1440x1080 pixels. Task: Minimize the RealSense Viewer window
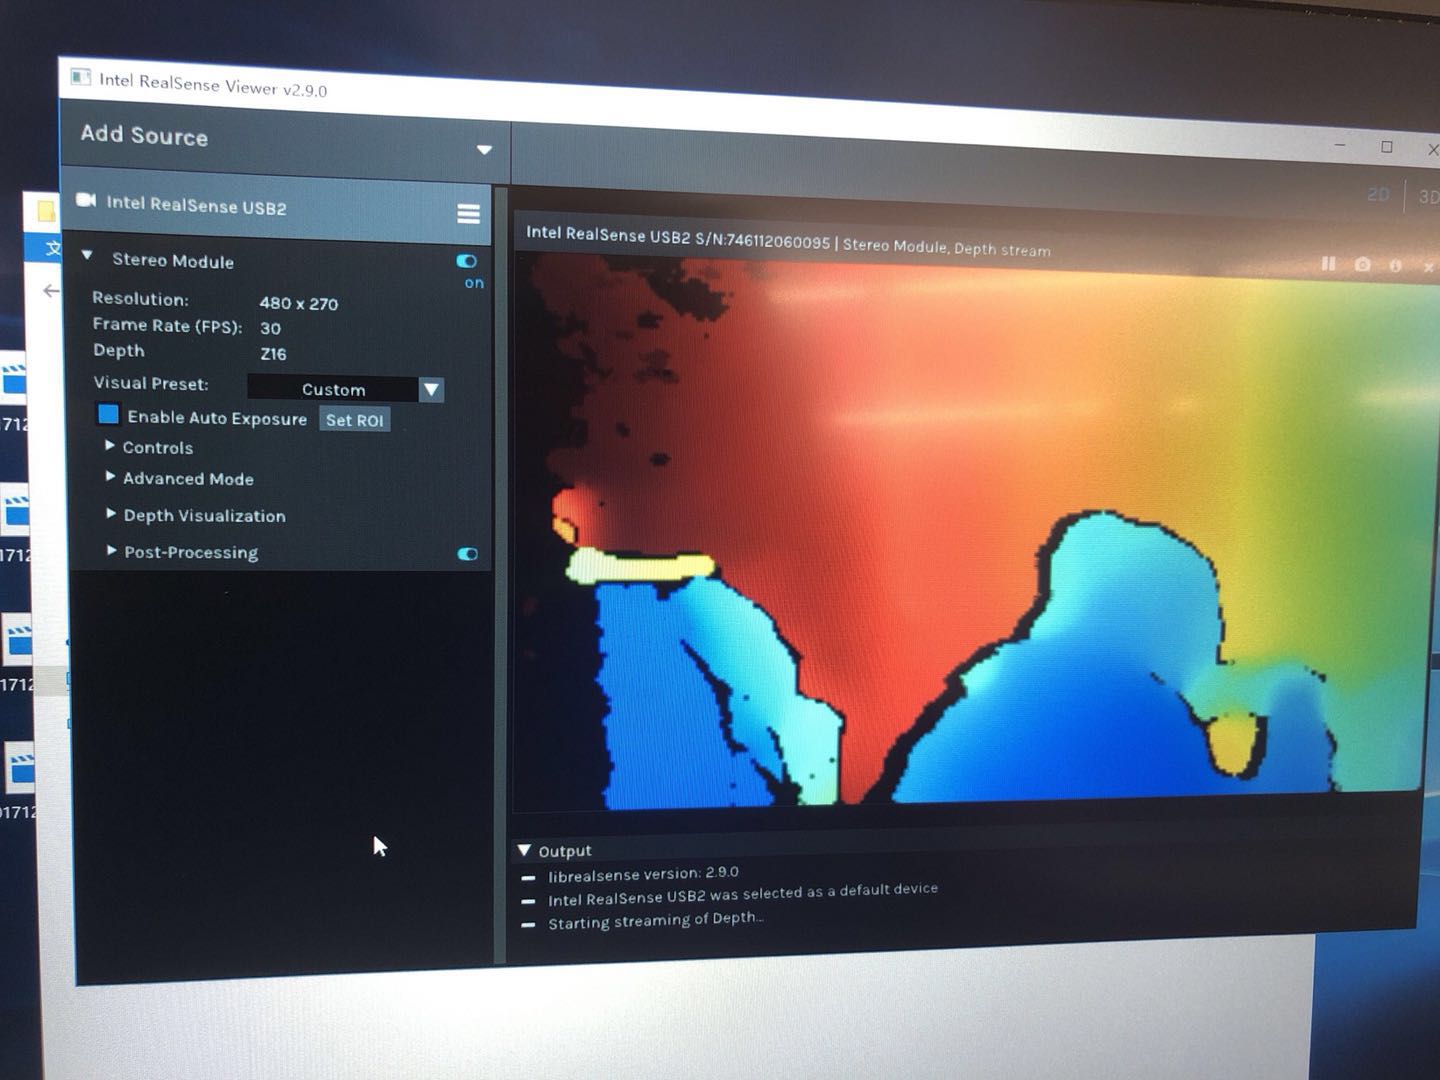coord(1339,145)
